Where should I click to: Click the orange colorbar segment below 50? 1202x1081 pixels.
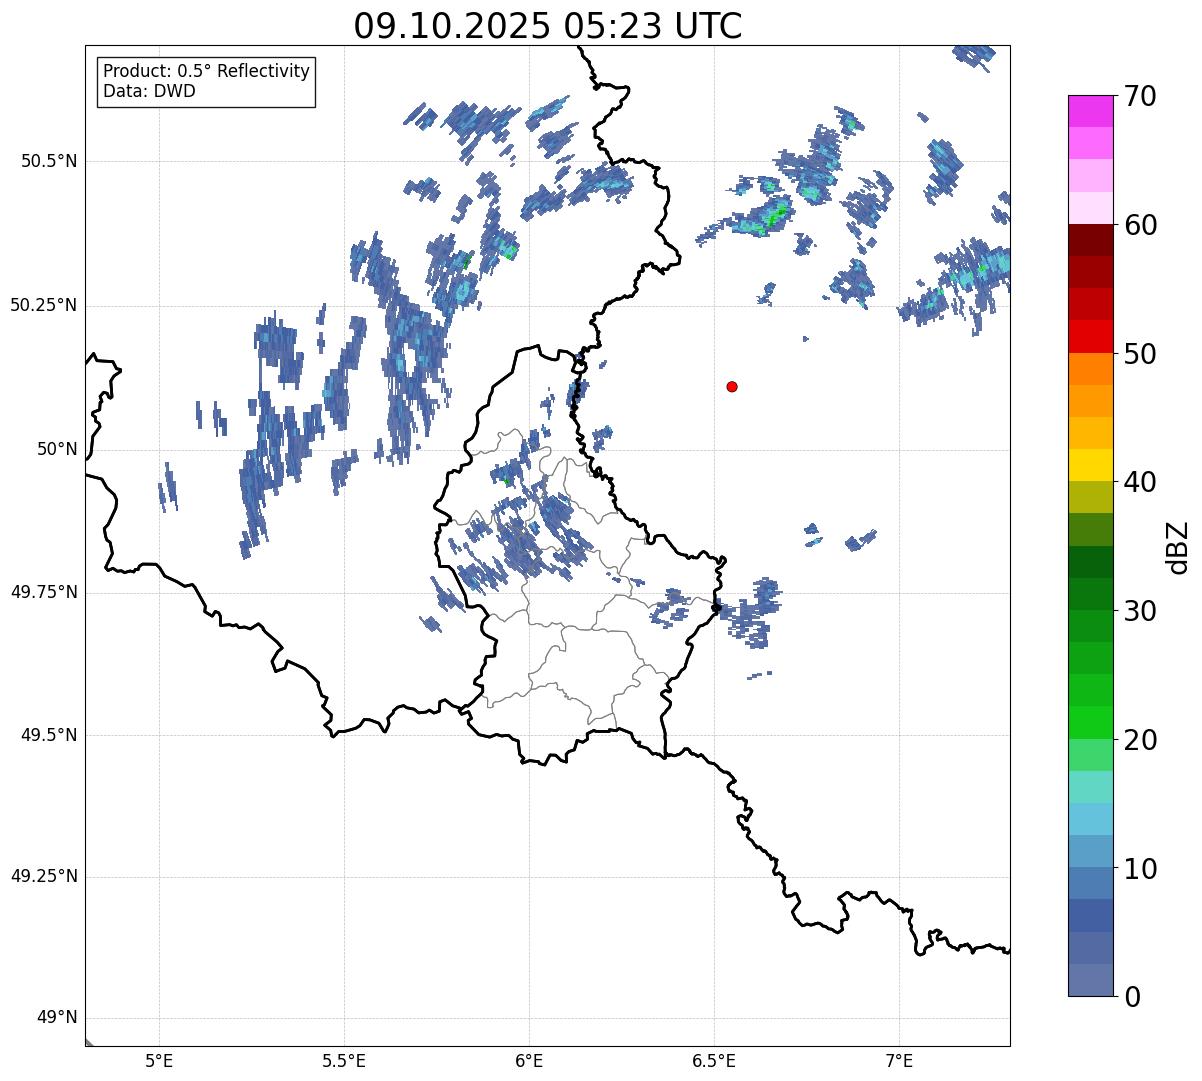[x=1091, y=369]
